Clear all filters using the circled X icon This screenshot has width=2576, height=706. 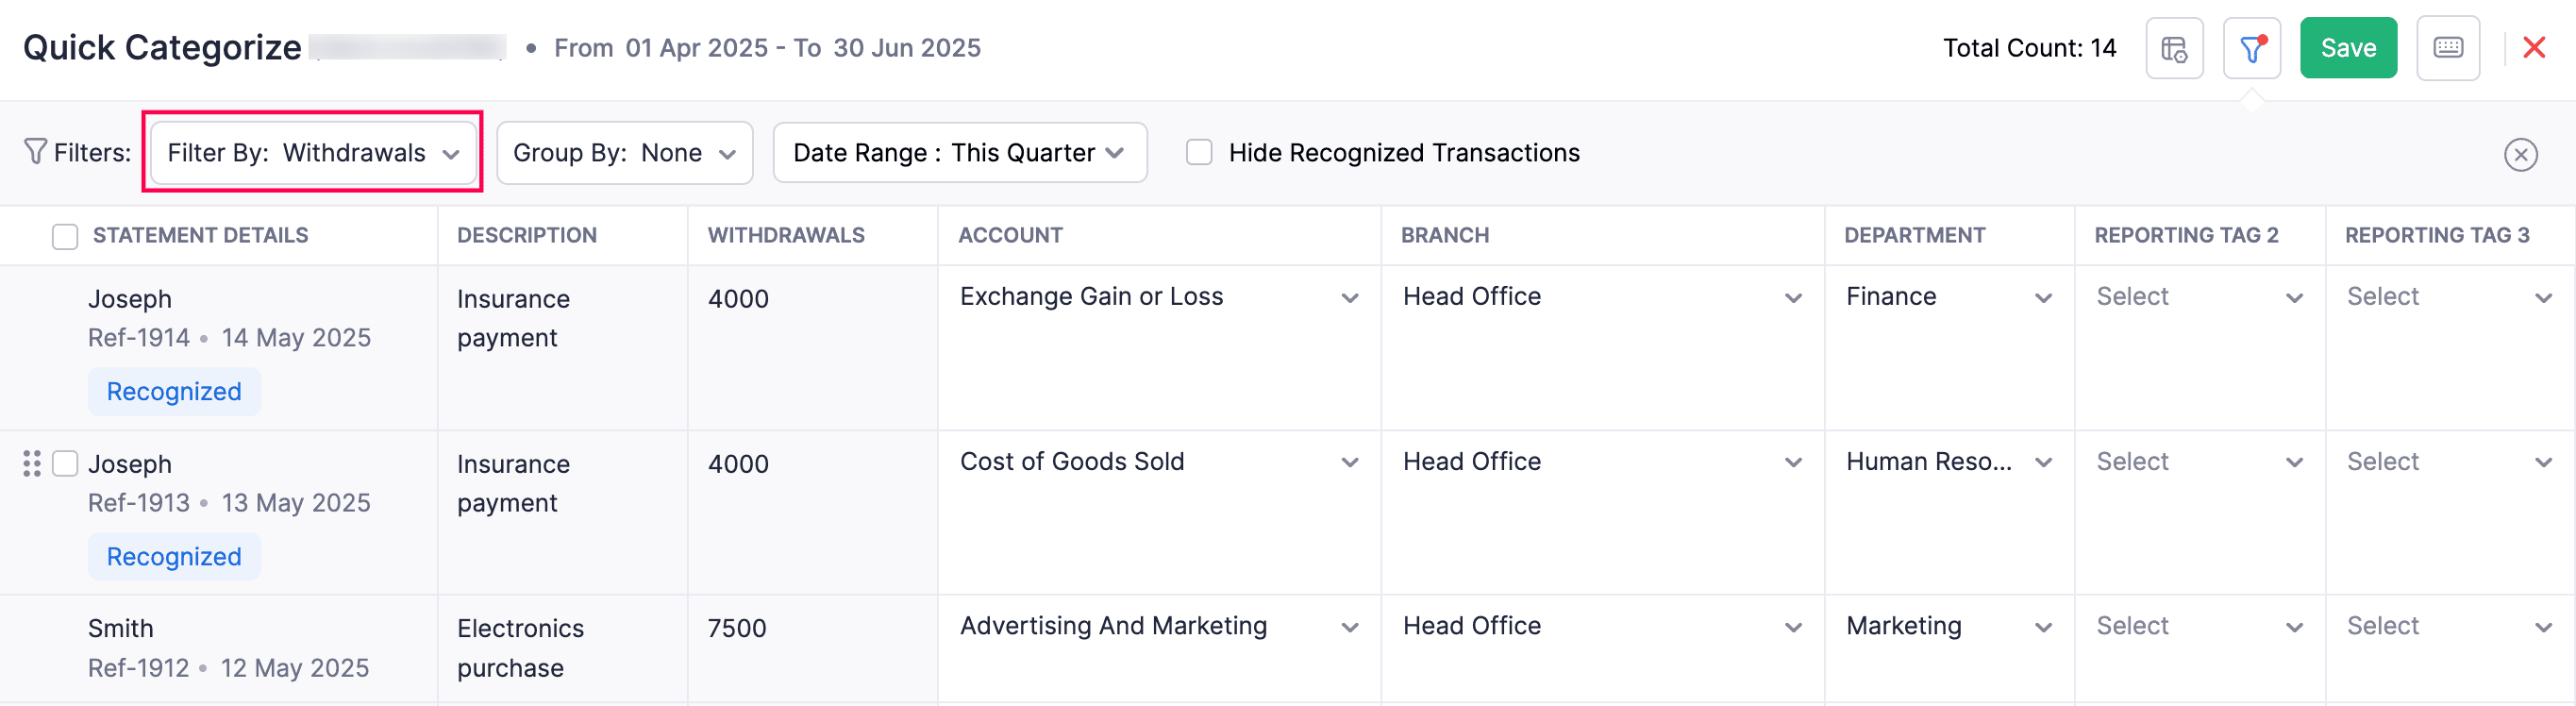(2521, 154)
